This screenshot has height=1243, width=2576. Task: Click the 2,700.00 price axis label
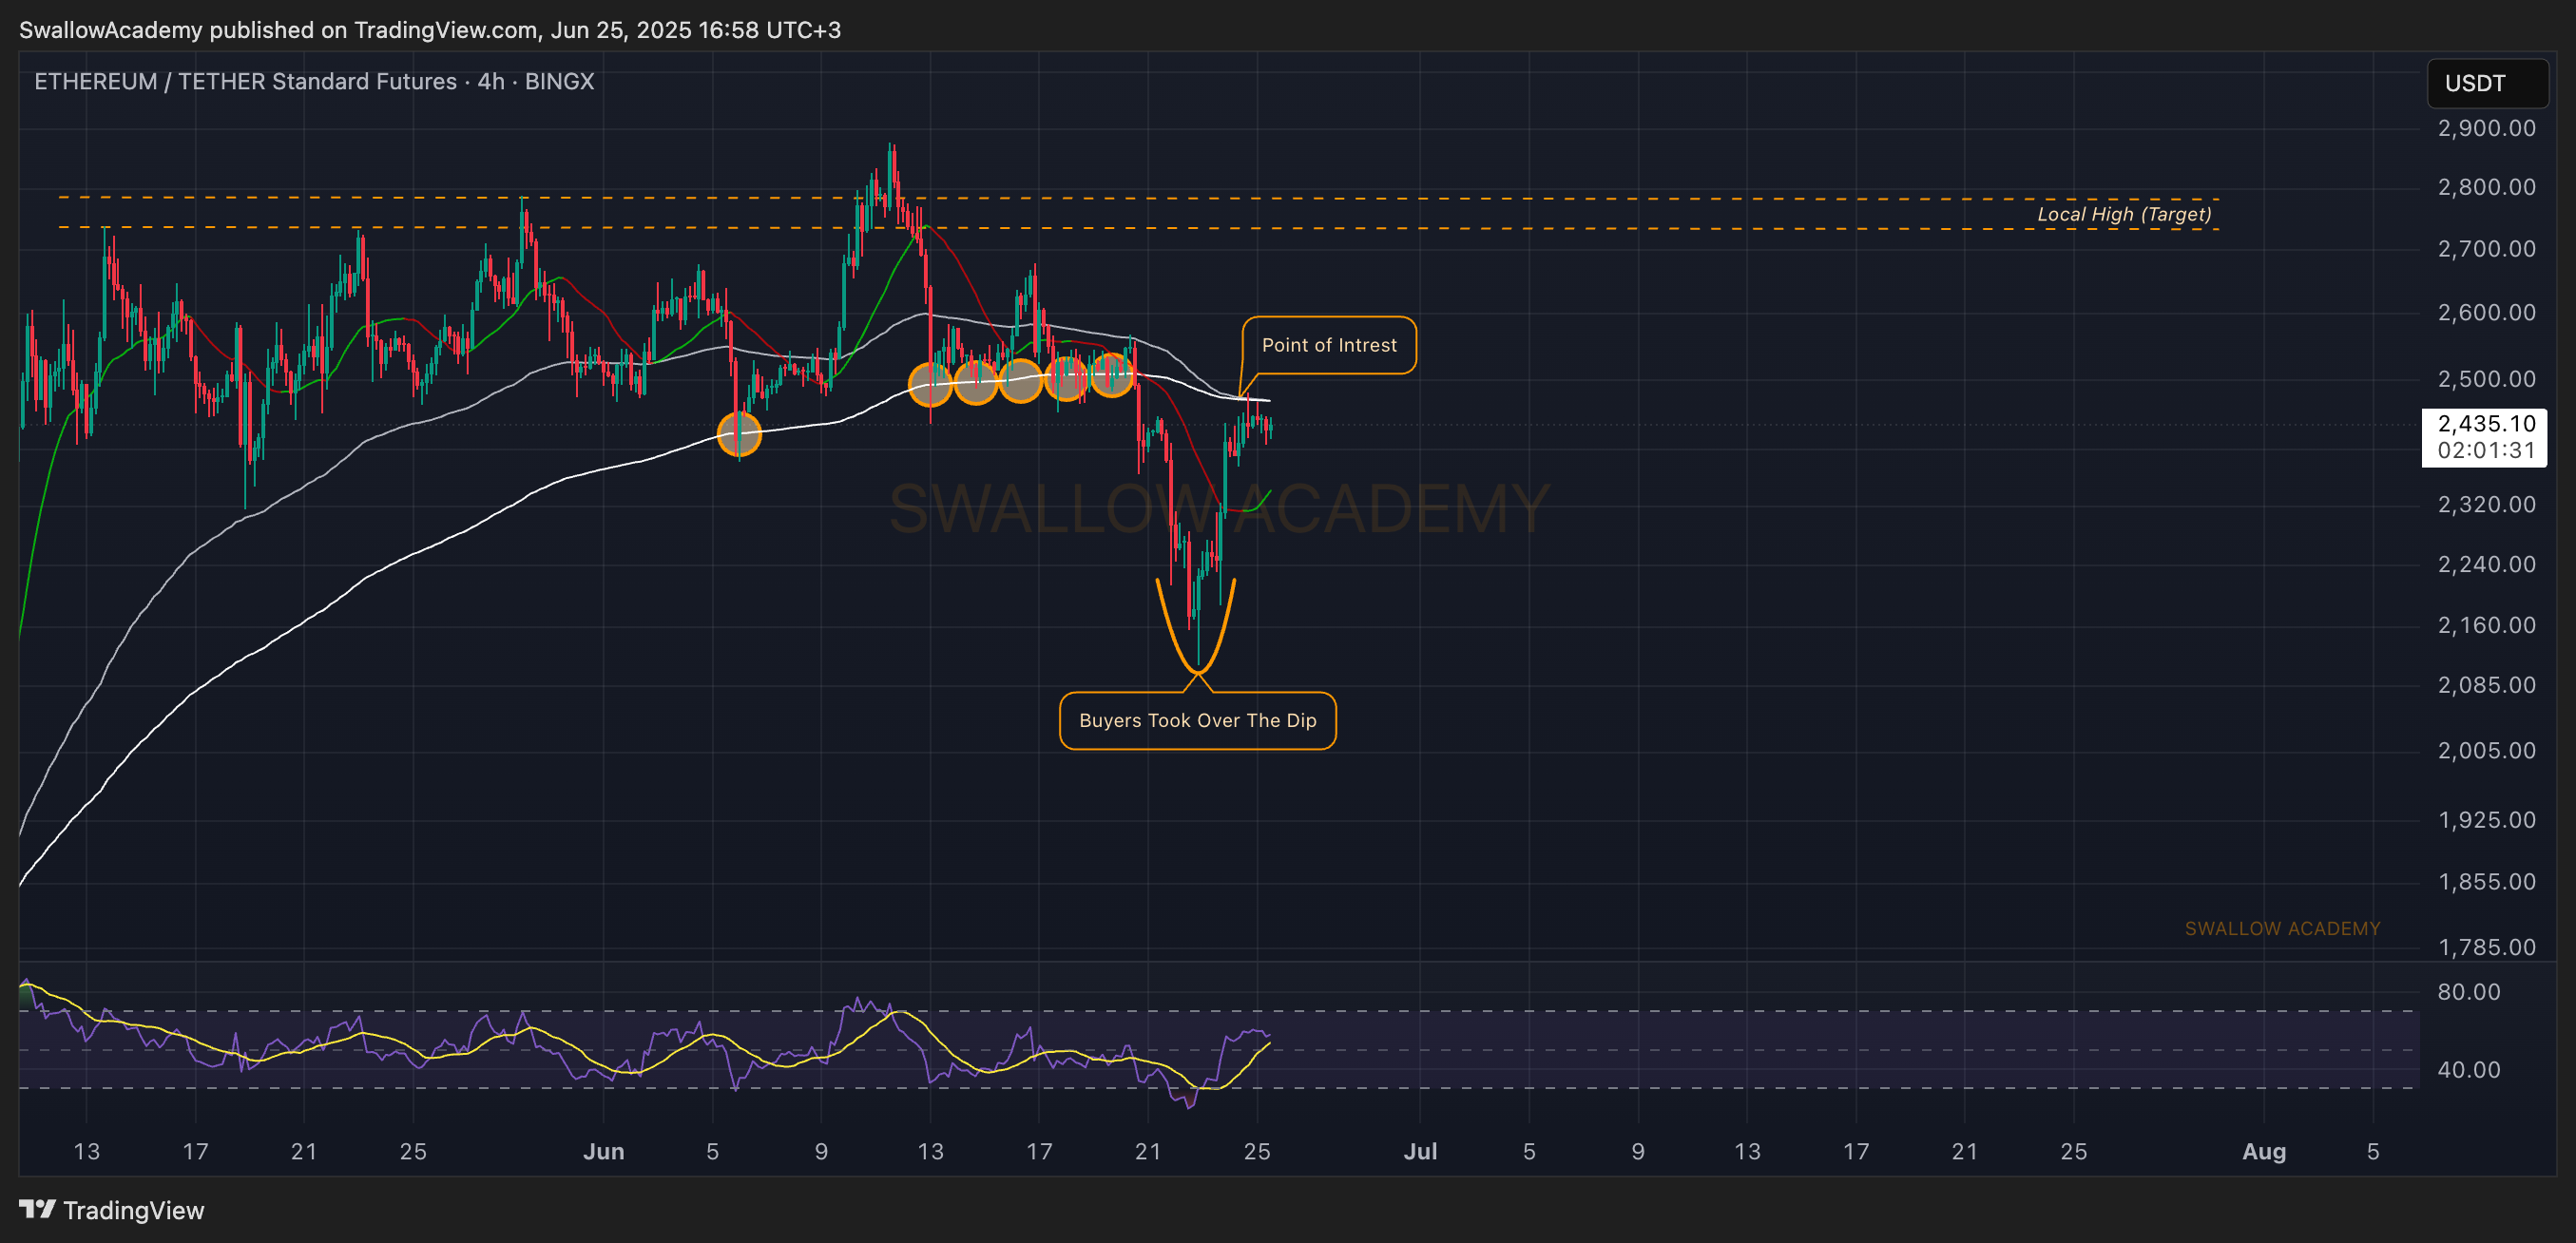[2486, 249]
